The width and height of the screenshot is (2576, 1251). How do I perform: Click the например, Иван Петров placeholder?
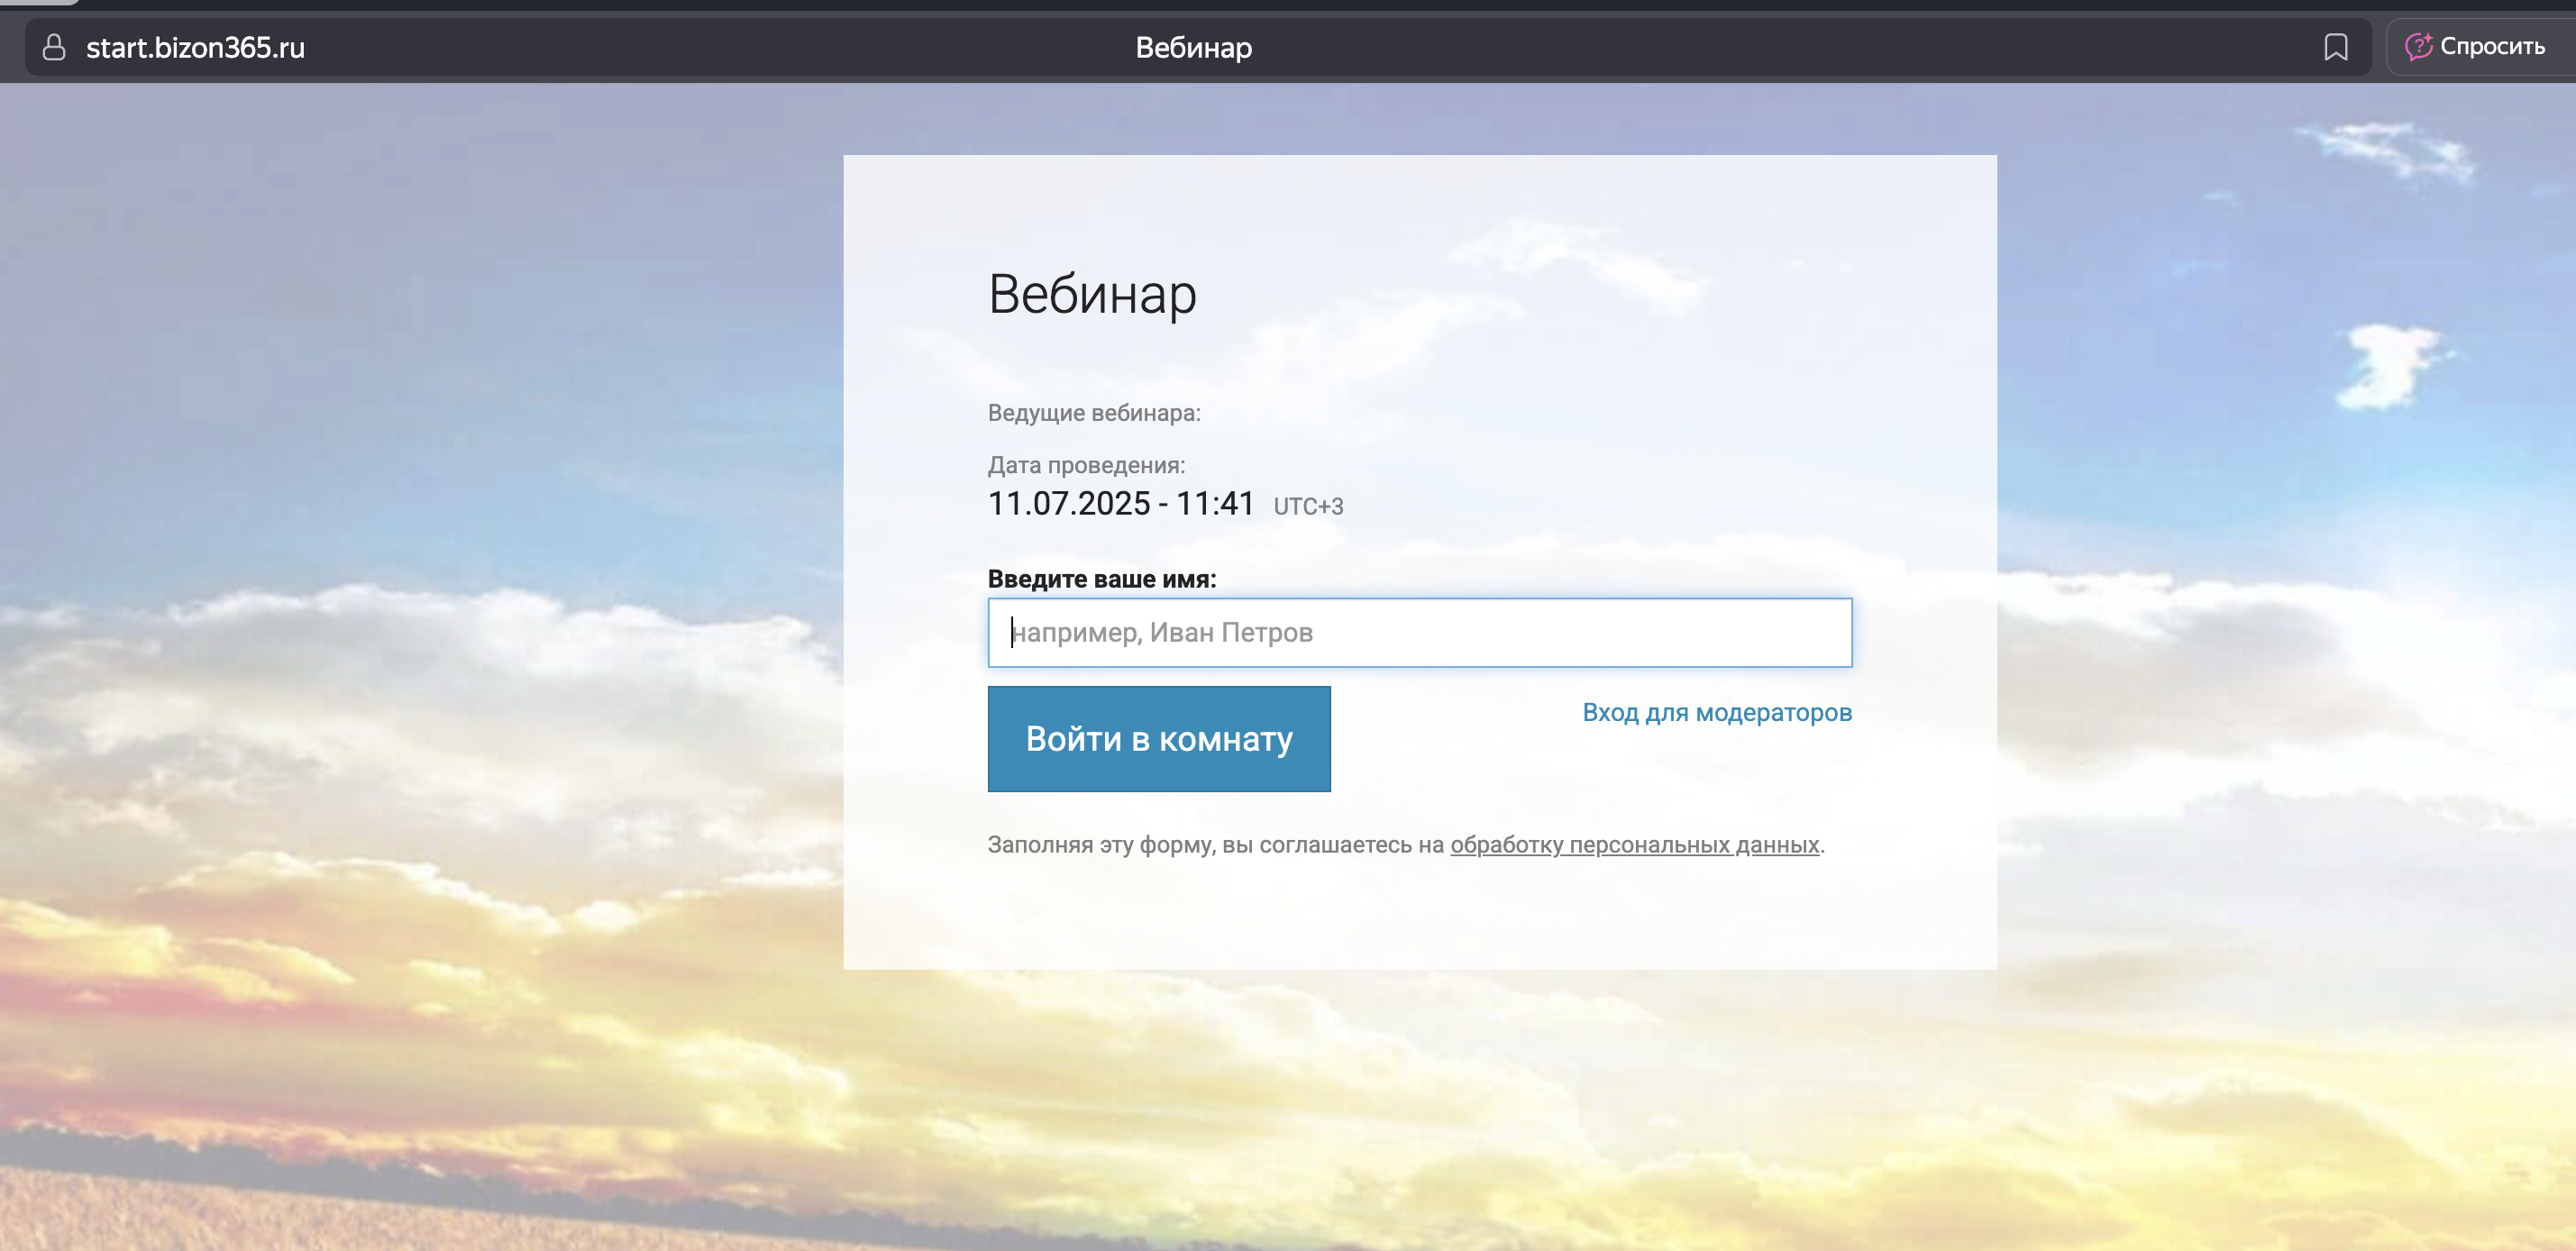tap(1162, 632)
